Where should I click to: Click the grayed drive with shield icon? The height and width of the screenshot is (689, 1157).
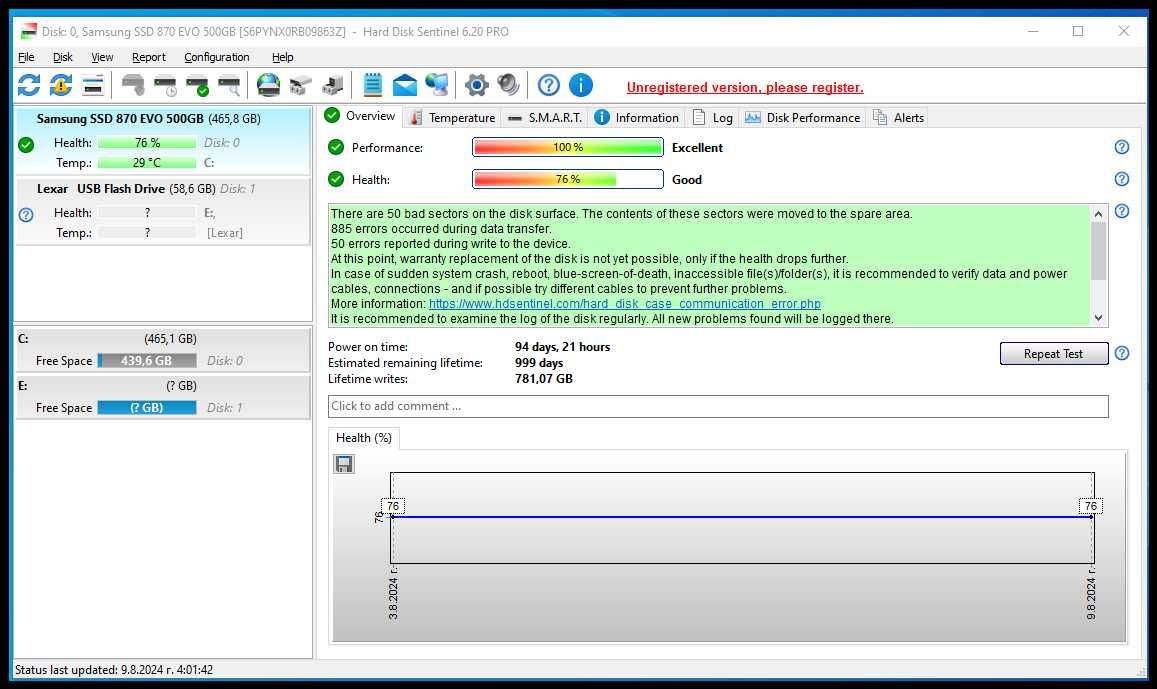click(x=133, y=86)
